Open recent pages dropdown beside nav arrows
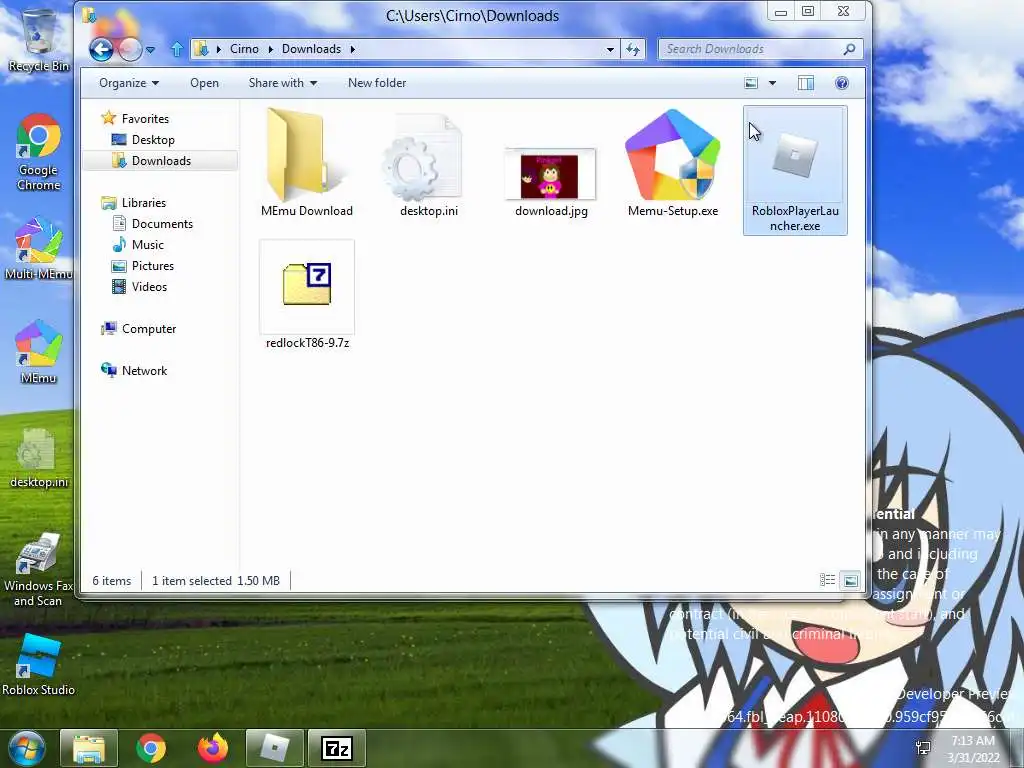1024x768 pixels. pos(151,50)
